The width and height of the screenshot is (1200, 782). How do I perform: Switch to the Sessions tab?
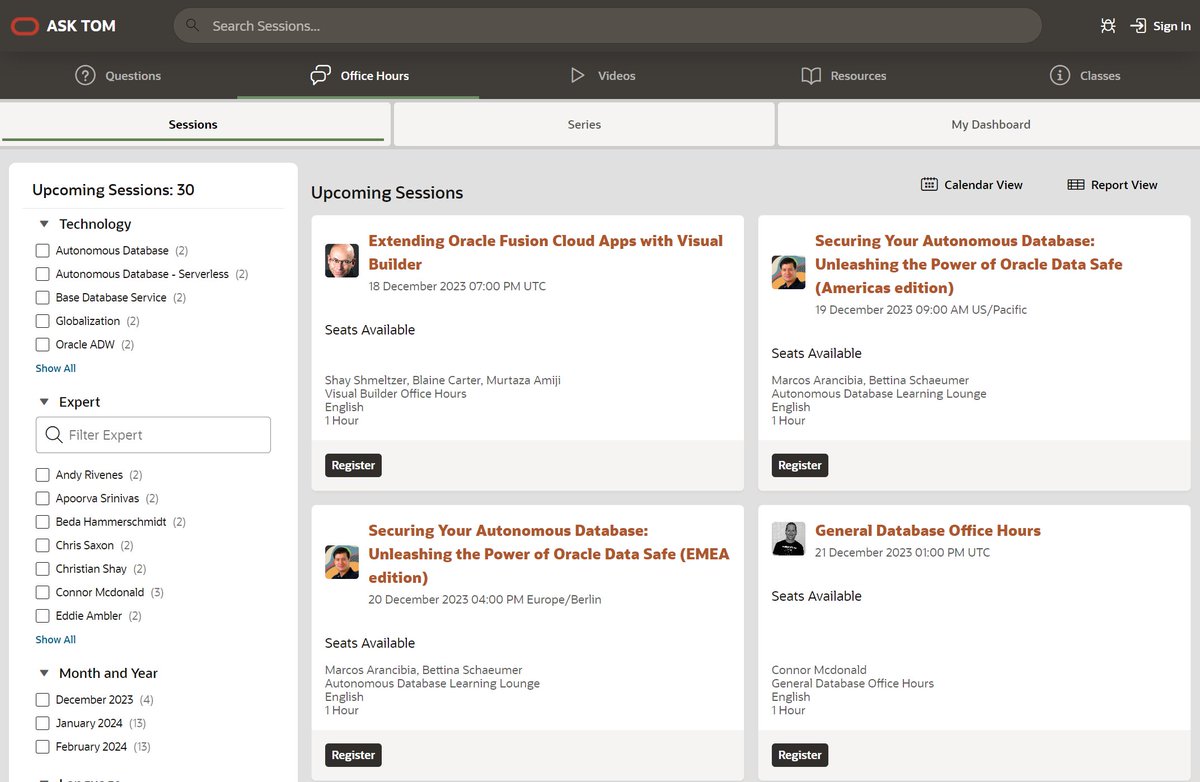pos(193,125)
